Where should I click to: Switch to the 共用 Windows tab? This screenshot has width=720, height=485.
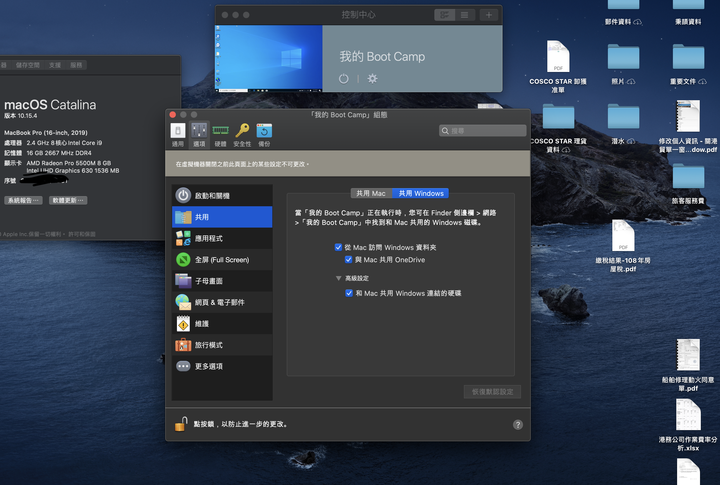click(x=421, y=193)
